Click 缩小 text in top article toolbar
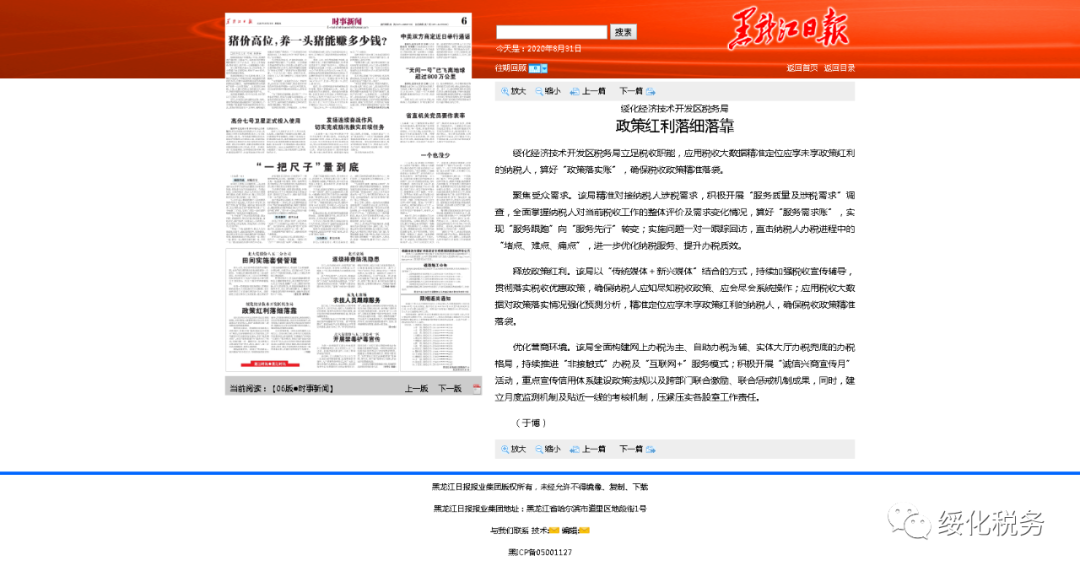The image size is (1080, 571). point(552,92)
